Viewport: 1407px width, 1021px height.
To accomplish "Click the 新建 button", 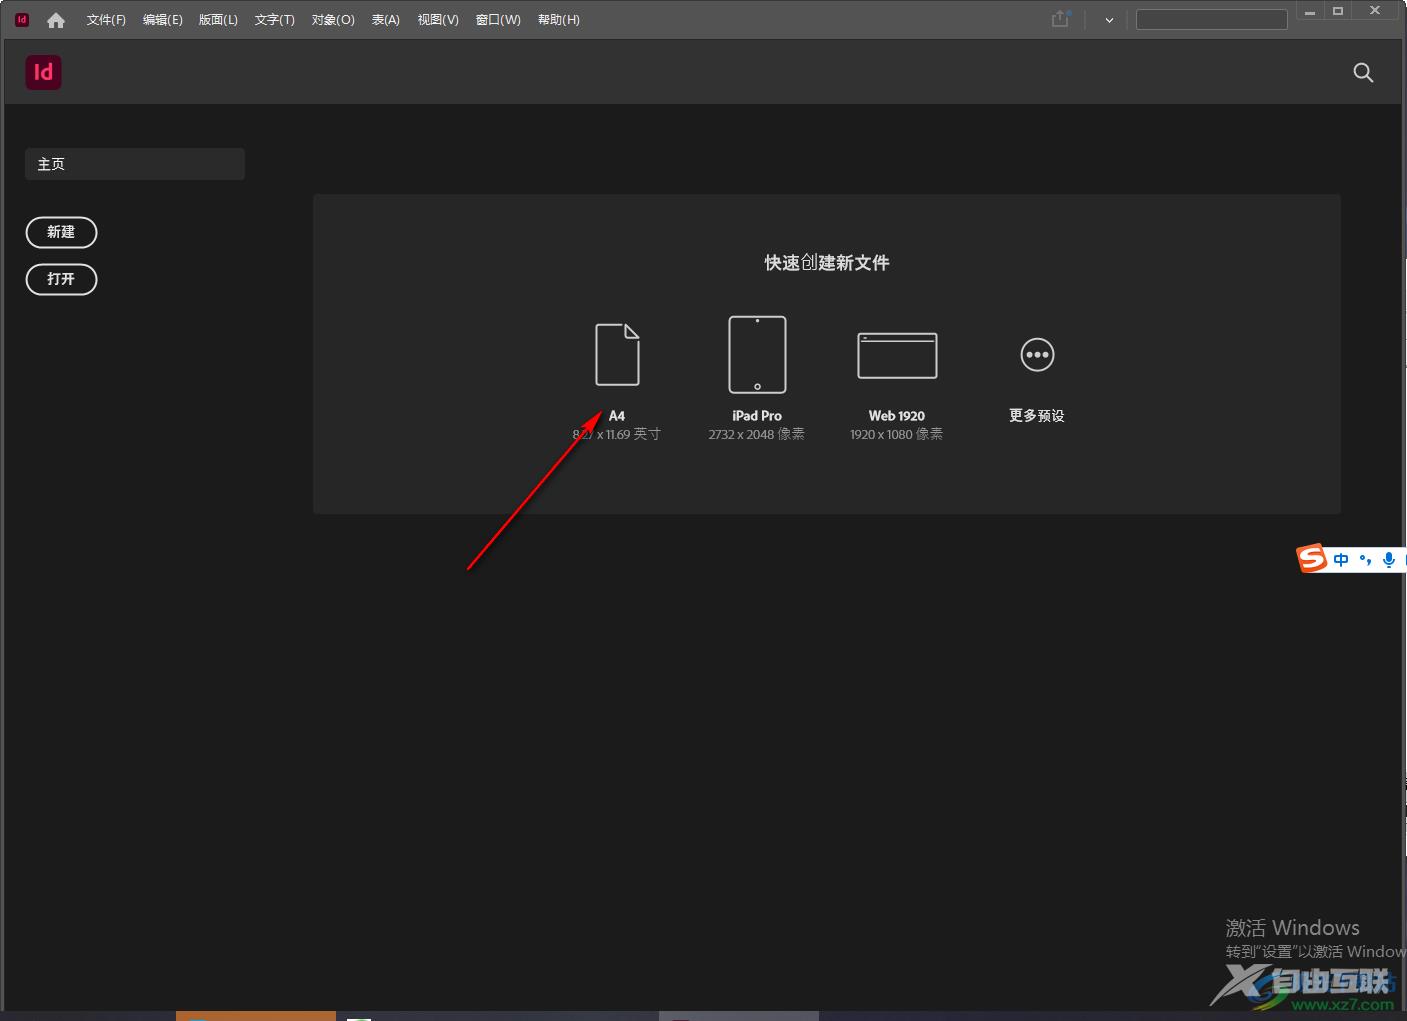I will click(61, 232).
